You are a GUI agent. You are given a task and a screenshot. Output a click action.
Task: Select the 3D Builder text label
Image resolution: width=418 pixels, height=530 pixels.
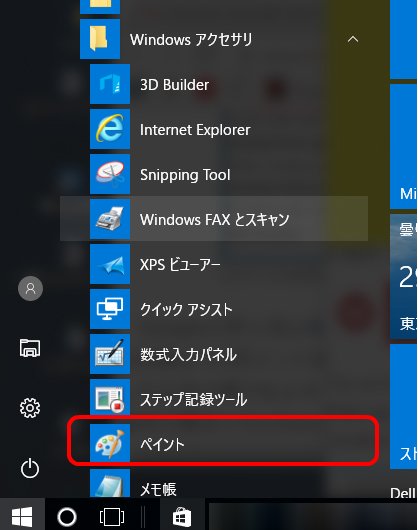174,85
